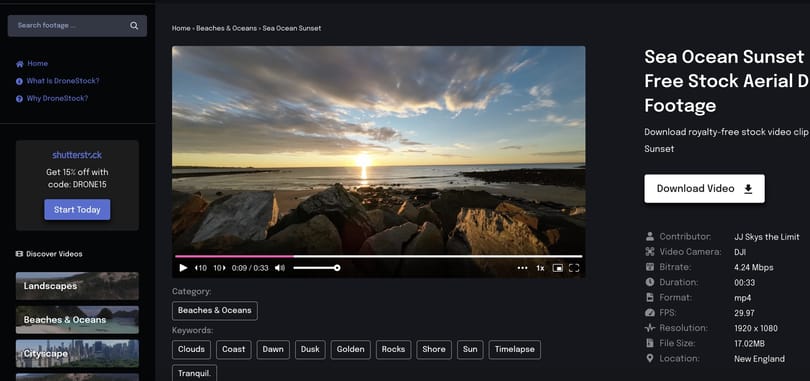Select the Coast keyword tag

(x=233, y=350)
